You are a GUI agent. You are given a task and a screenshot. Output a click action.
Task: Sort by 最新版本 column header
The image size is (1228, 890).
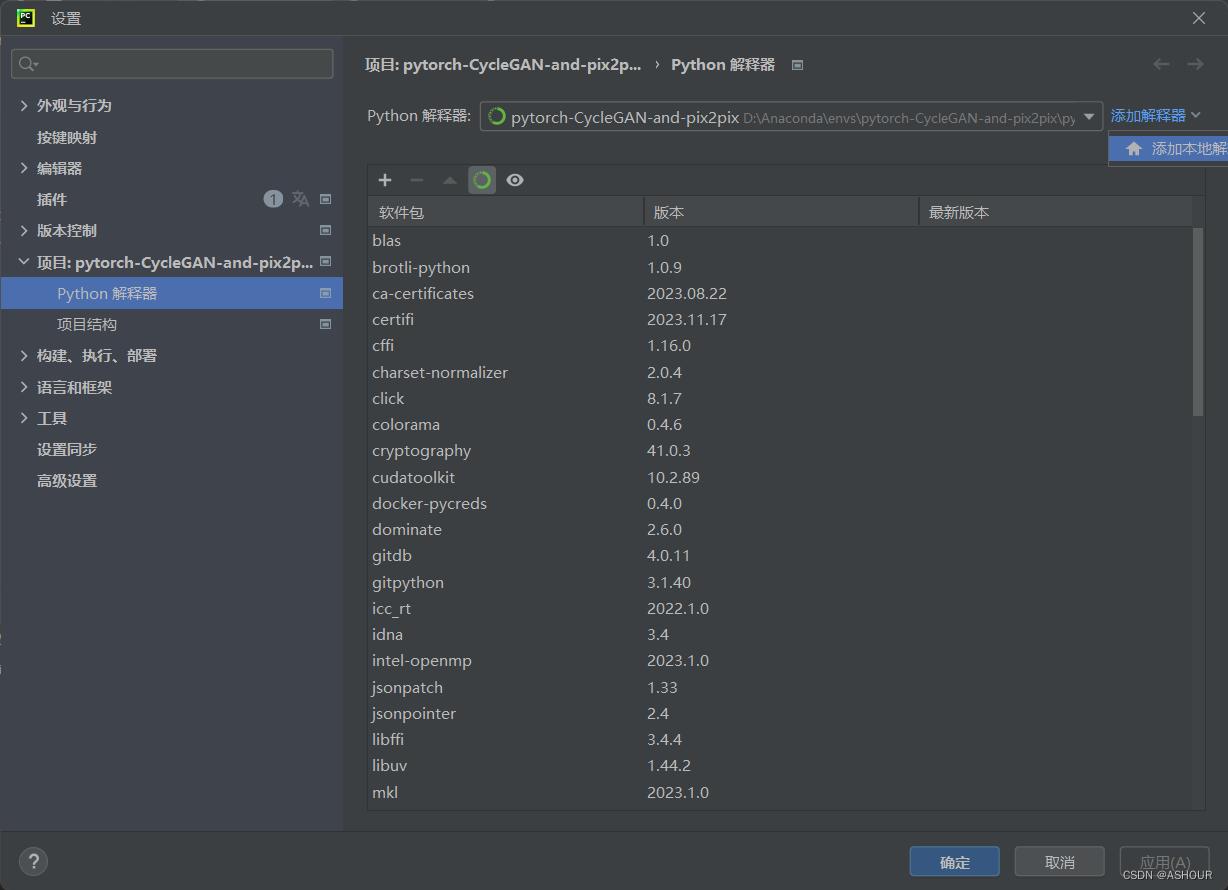click(1055, 212)
